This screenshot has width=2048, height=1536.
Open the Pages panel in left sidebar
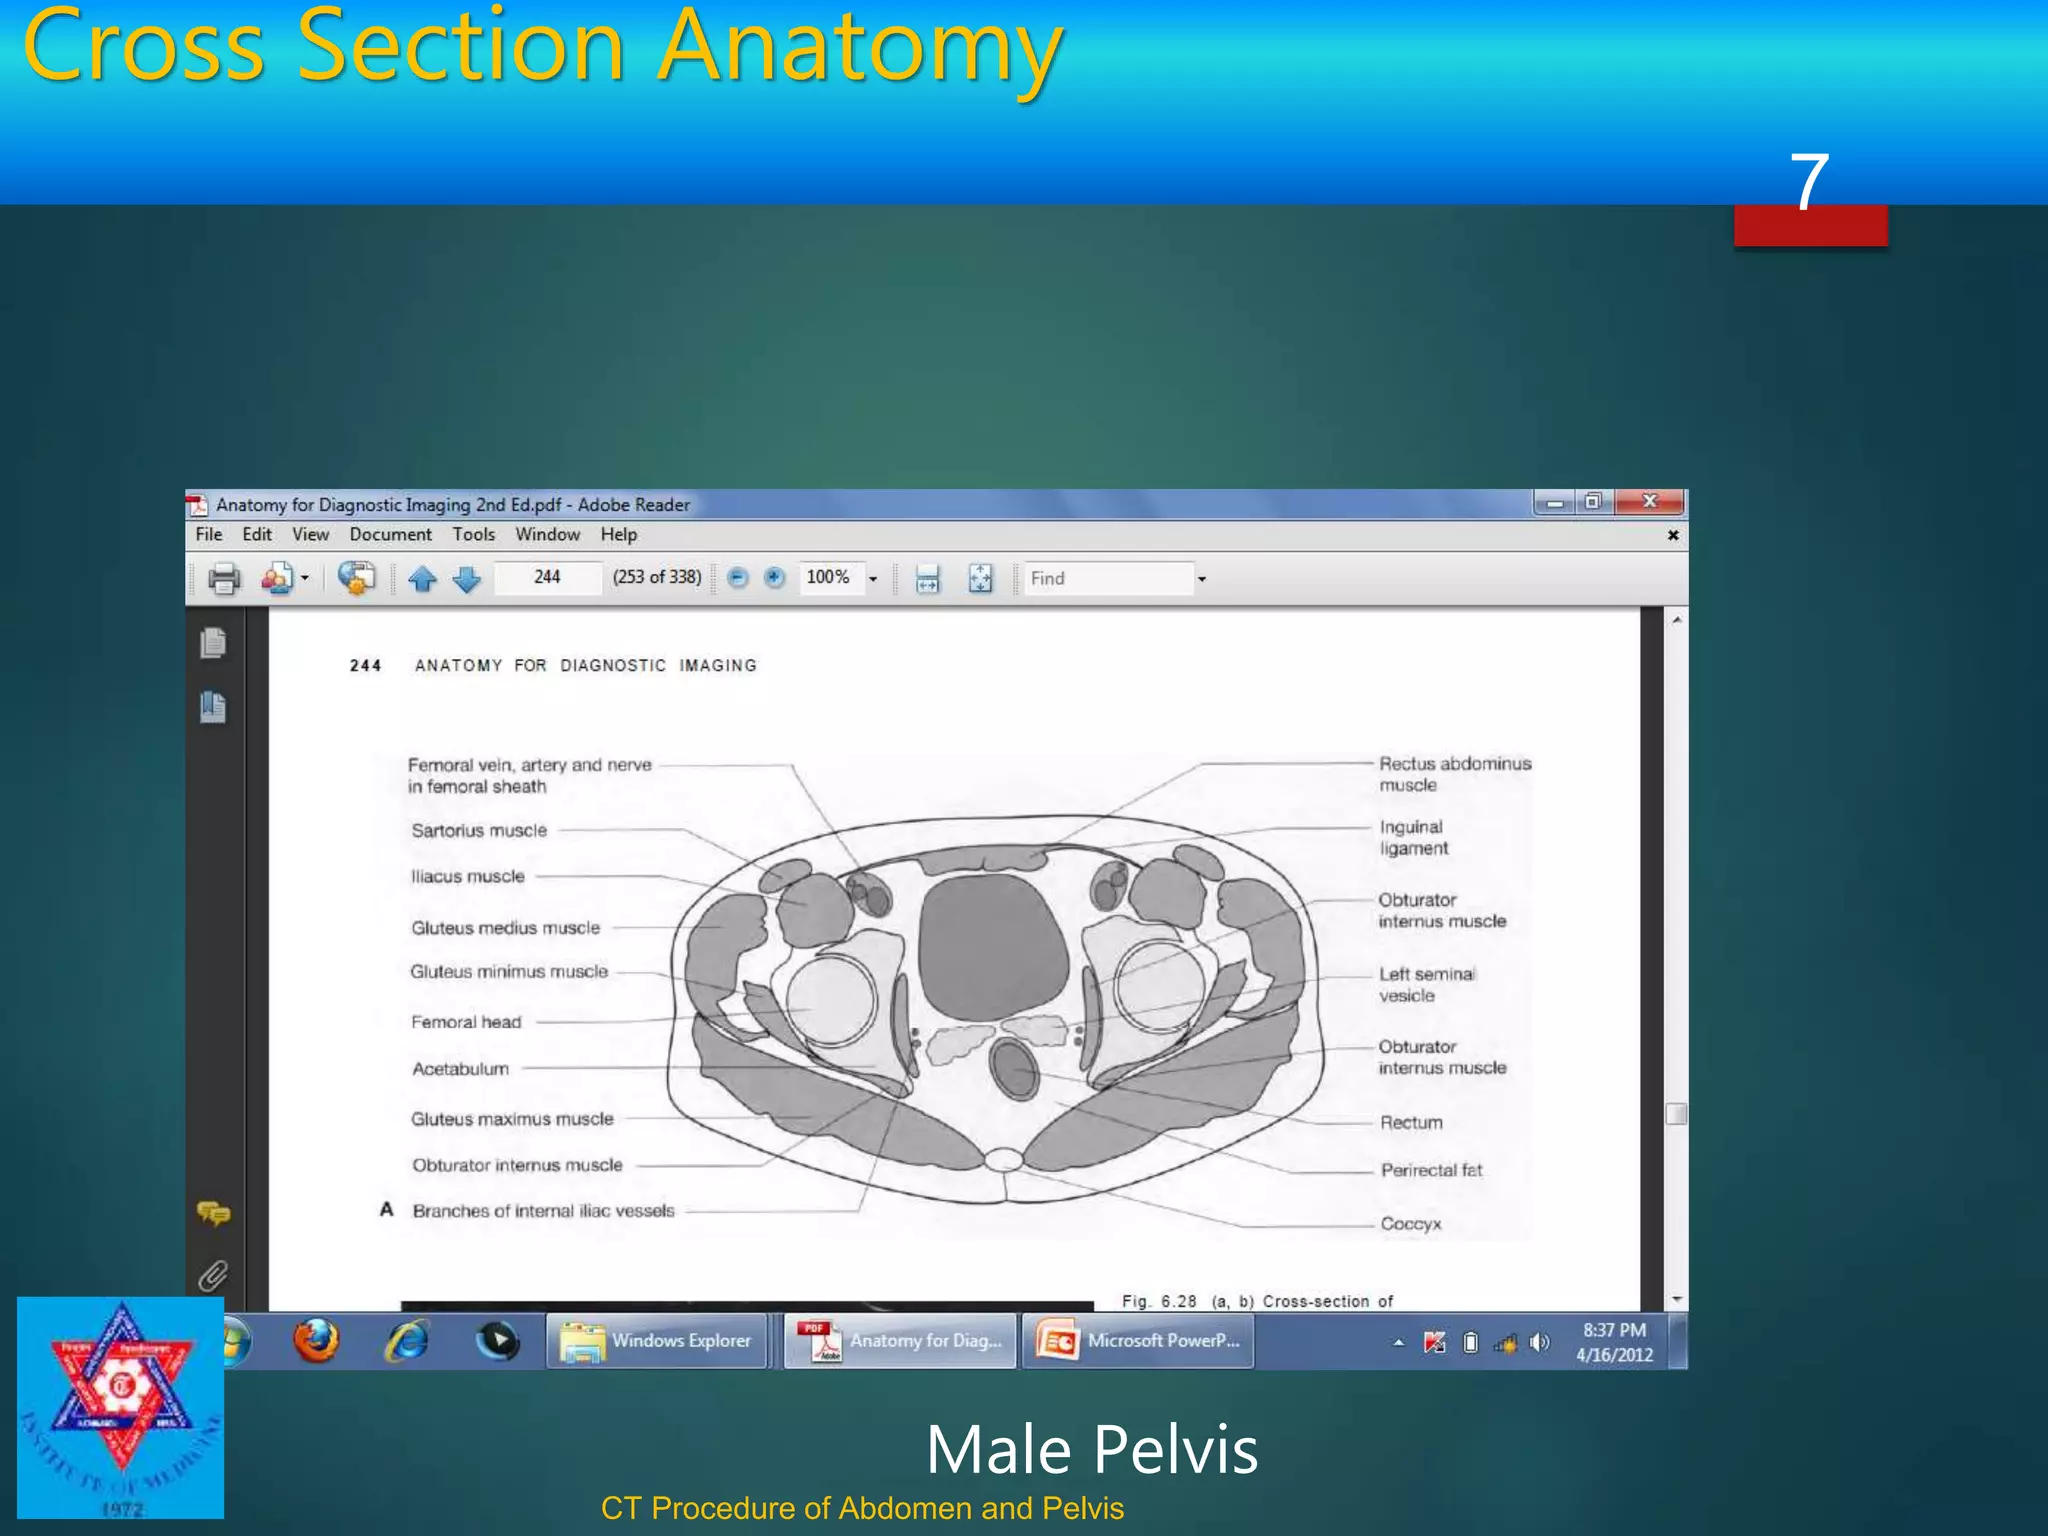213,642
